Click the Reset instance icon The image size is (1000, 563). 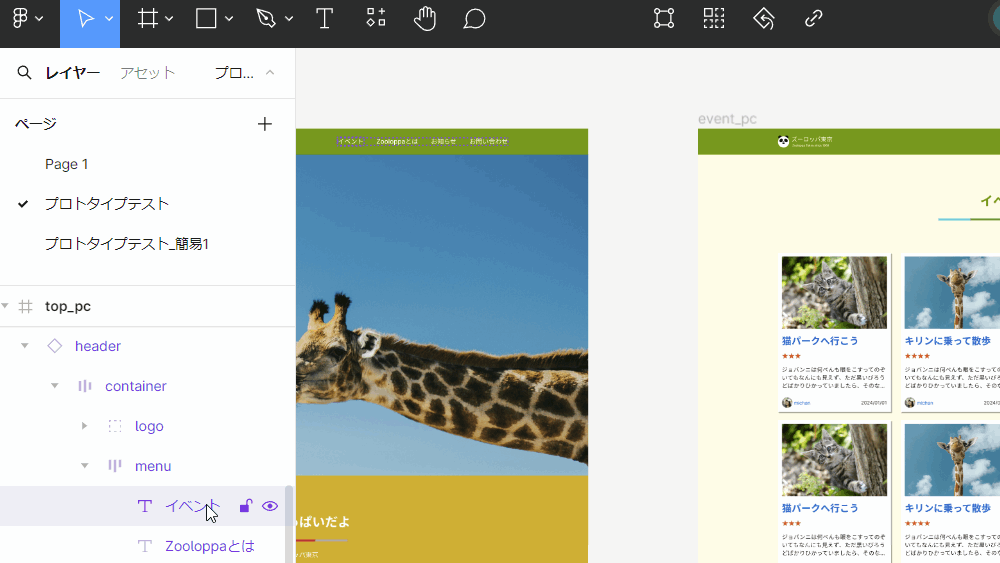click(x=763, y=18)
